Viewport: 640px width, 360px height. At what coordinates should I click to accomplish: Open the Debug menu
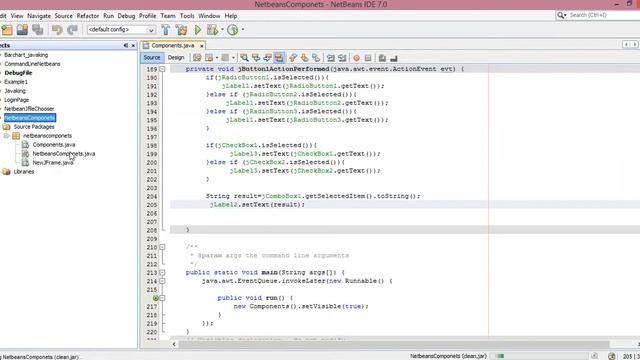tap(126, 16)
